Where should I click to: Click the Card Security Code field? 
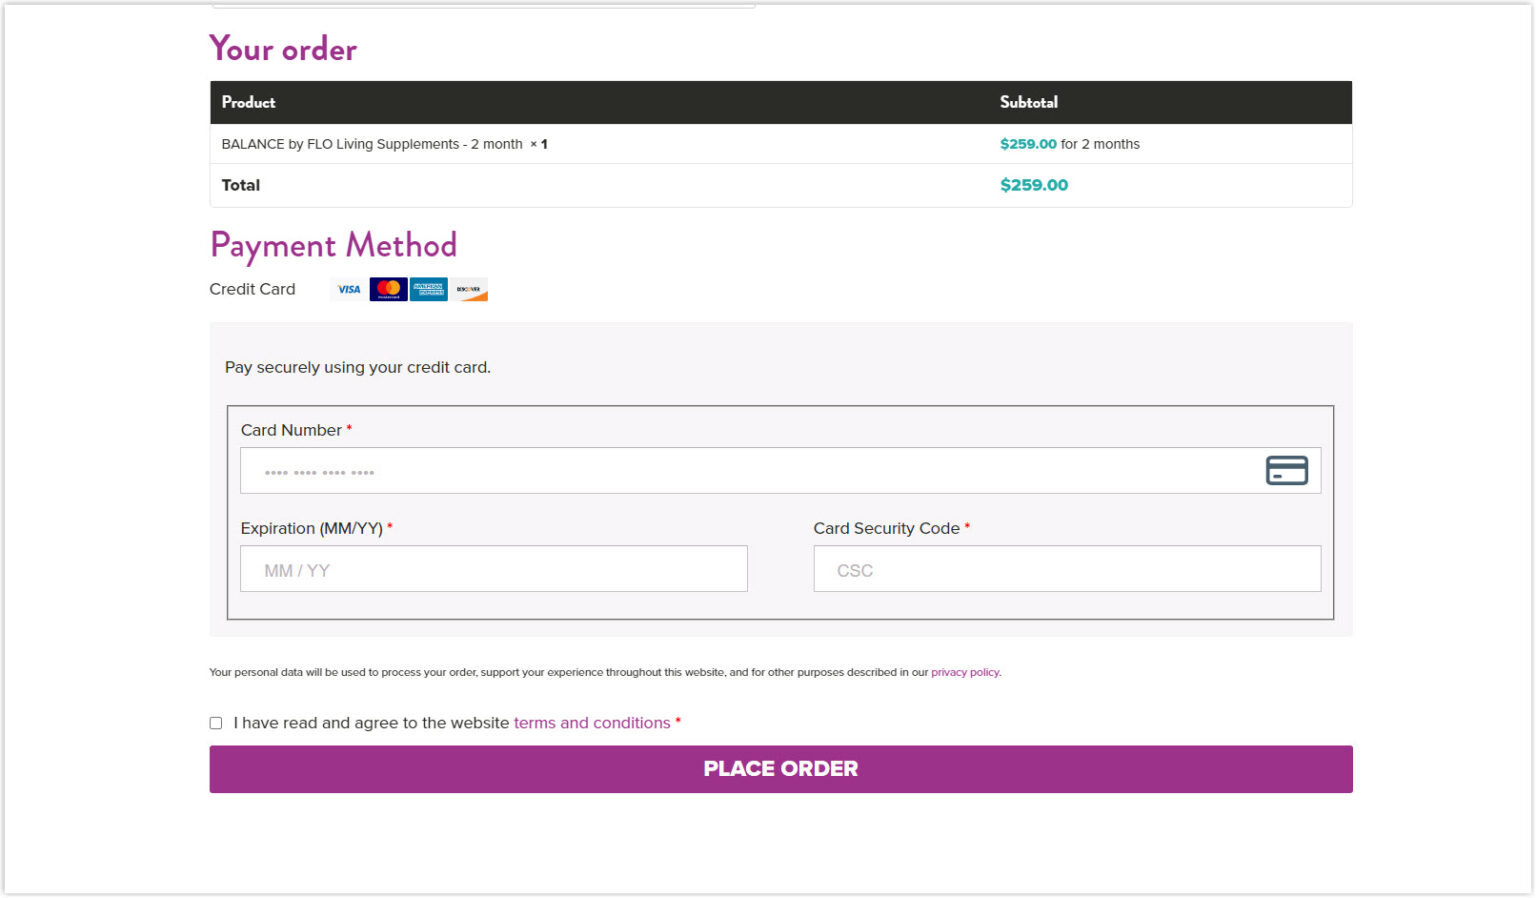coord(1067,568)
